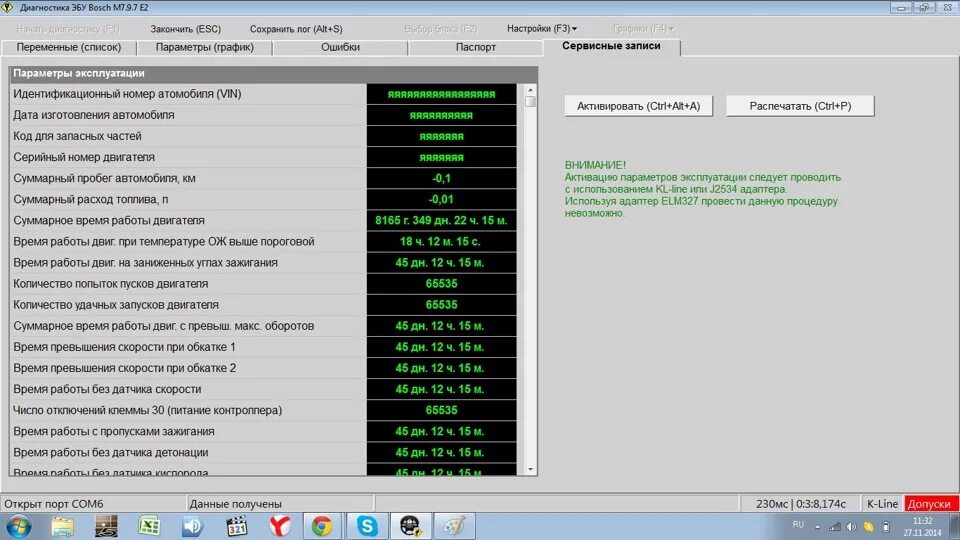Click the green ВНИМАНИЕ! warning heading
Image resolution: width=960 pixels, height=540 pixels.
595,165
